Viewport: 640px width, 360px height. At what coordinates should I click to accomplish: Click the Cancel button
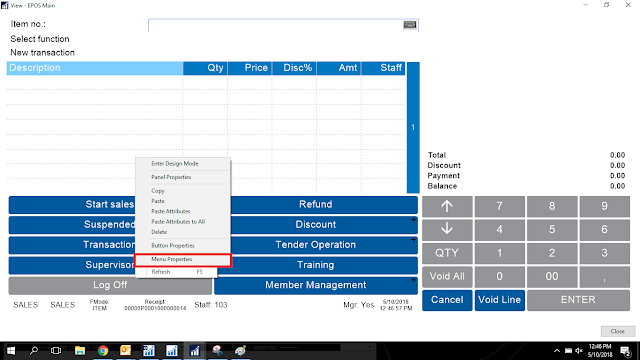point(447,300)
